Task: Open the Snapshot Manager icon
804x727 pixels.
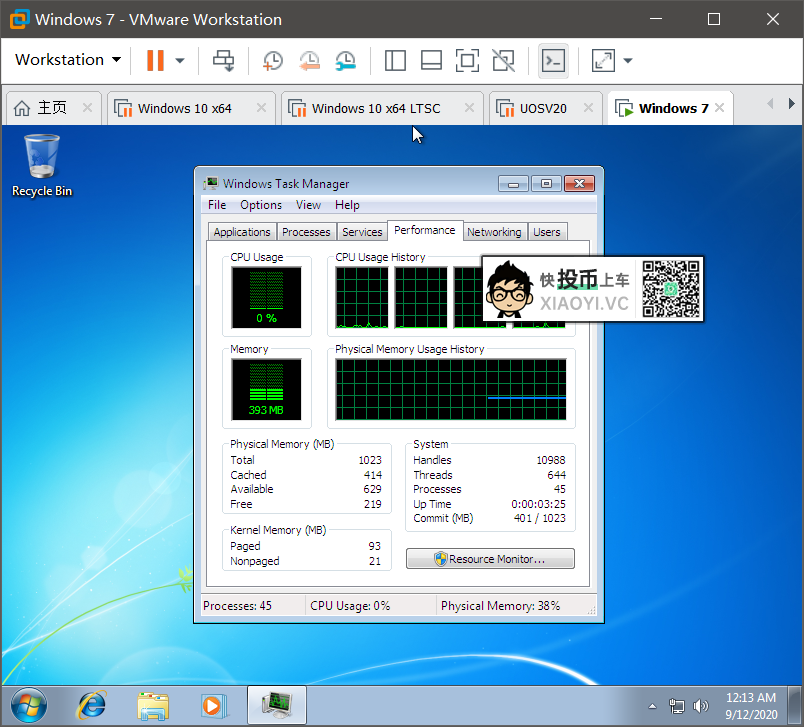Action: [345, 60]
